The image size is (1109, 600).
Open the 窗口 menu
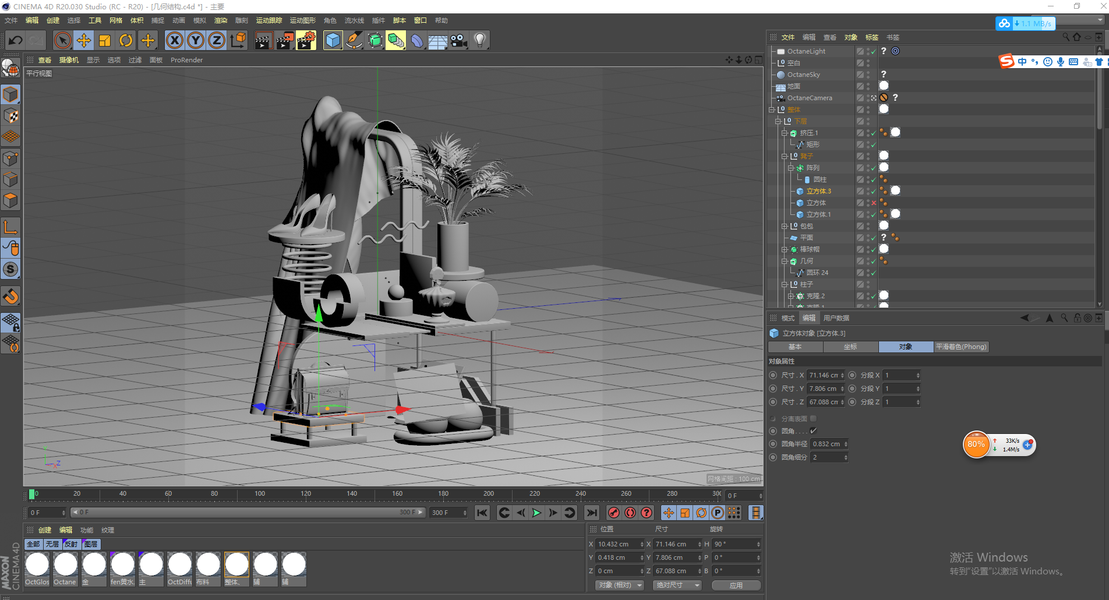(420, 21)
